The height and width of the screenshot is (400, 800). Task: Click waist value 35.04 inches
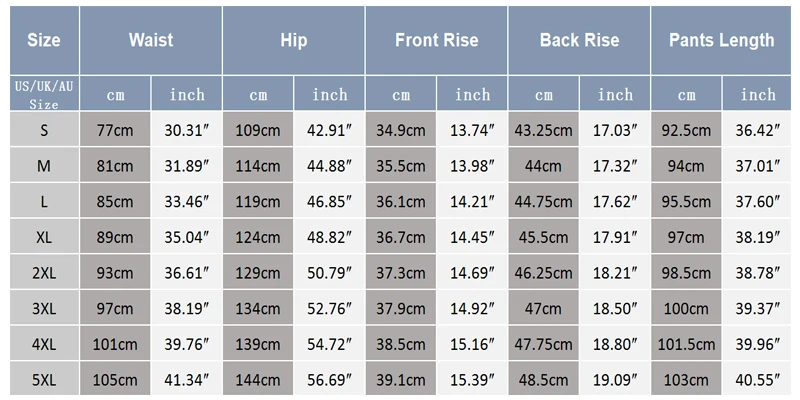click(x=186, y=237)
